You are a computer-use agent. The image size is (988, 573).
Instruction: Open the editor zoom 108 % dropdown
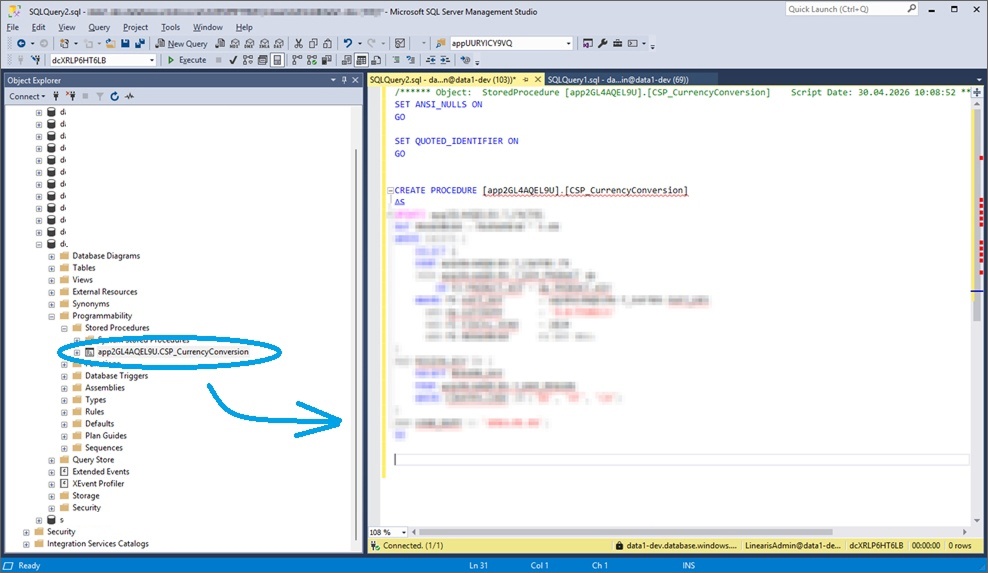tap(403, 532)
